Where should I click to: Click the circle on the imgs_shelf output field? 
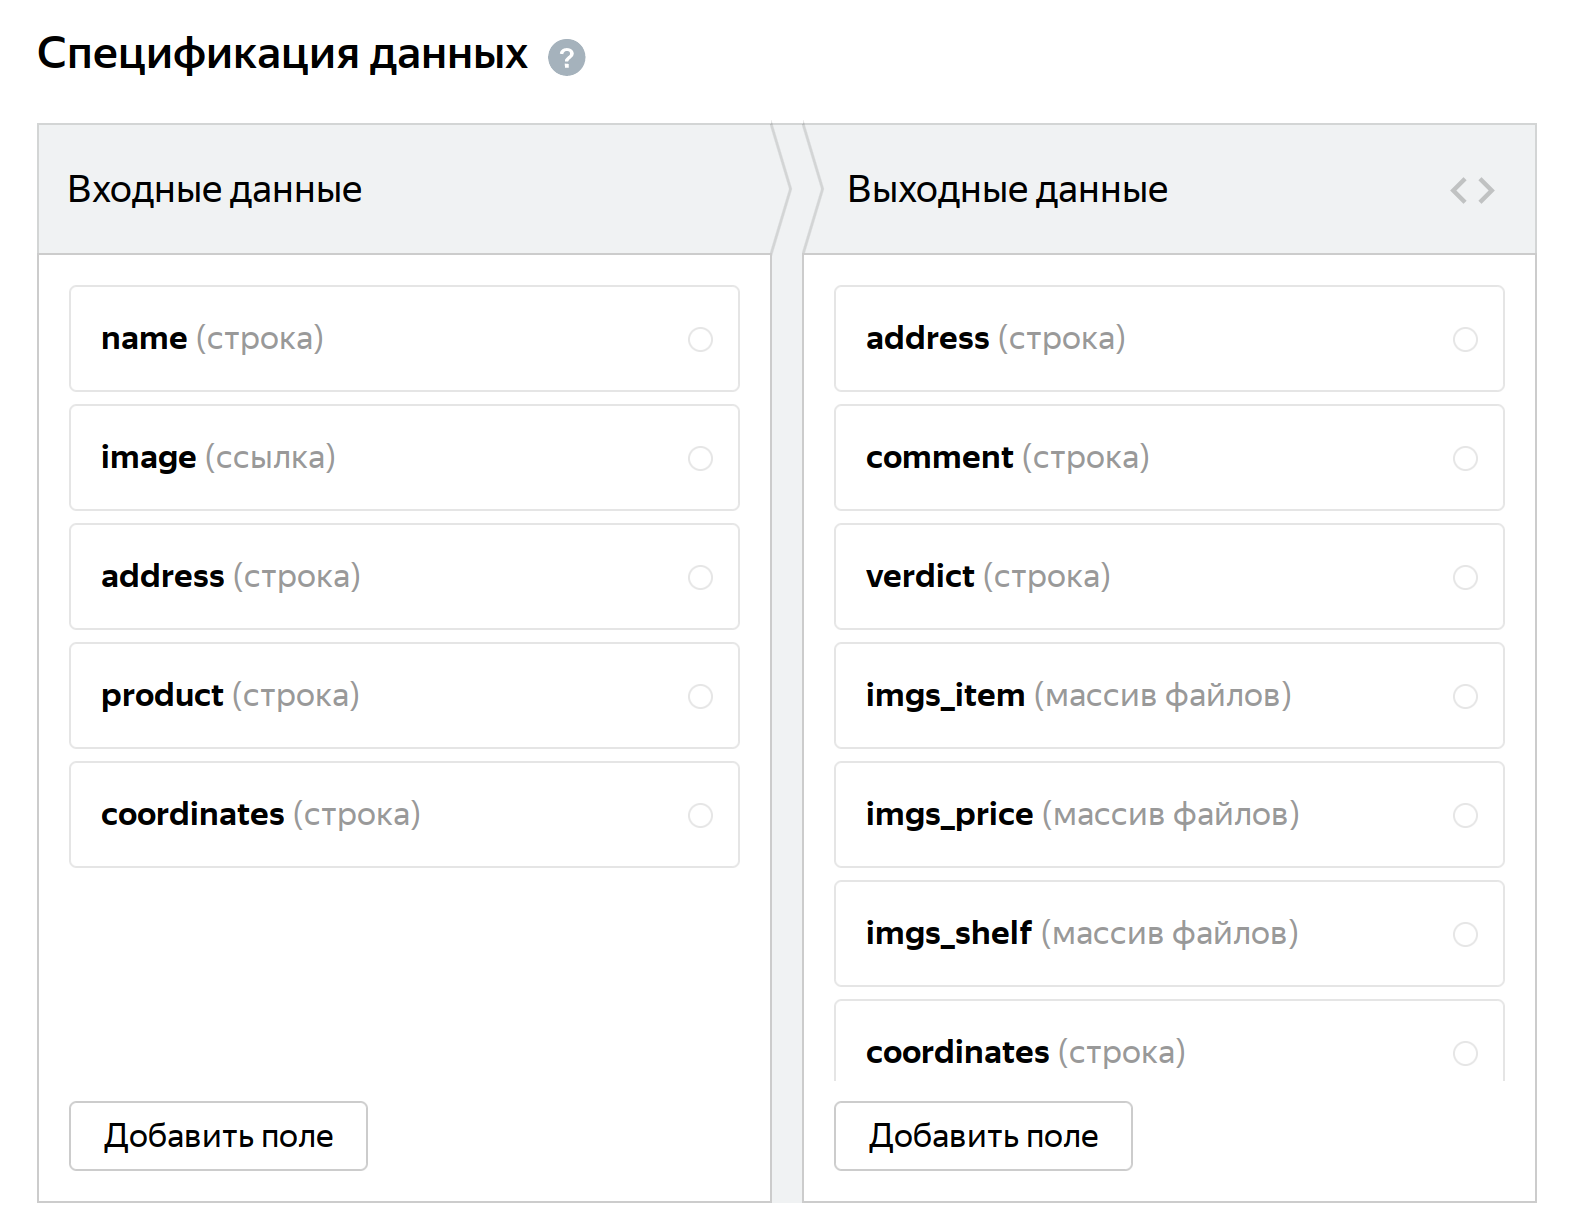coord(1465,934)
